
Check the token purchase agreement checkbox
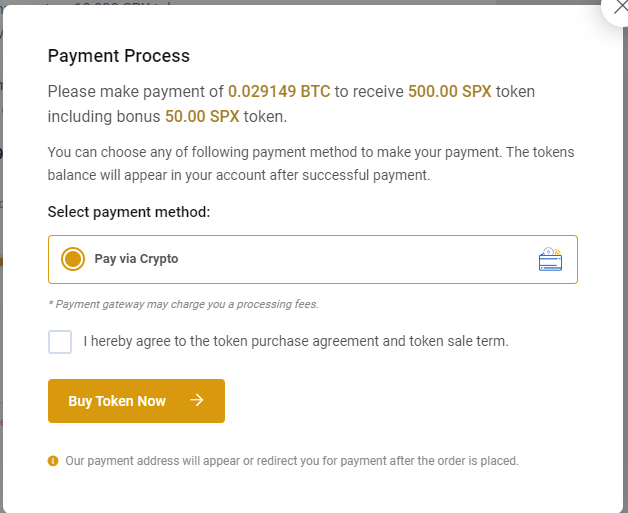[60, 341]
